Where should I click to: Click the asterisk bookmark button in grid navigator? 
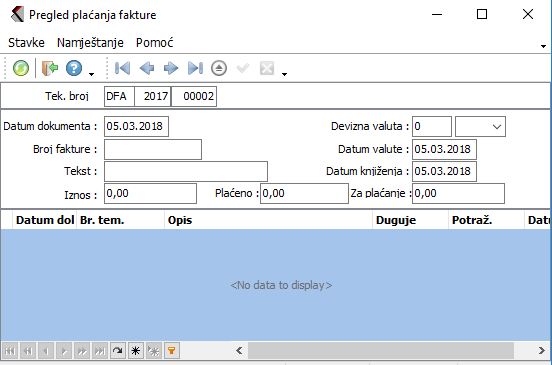[136, 351]
